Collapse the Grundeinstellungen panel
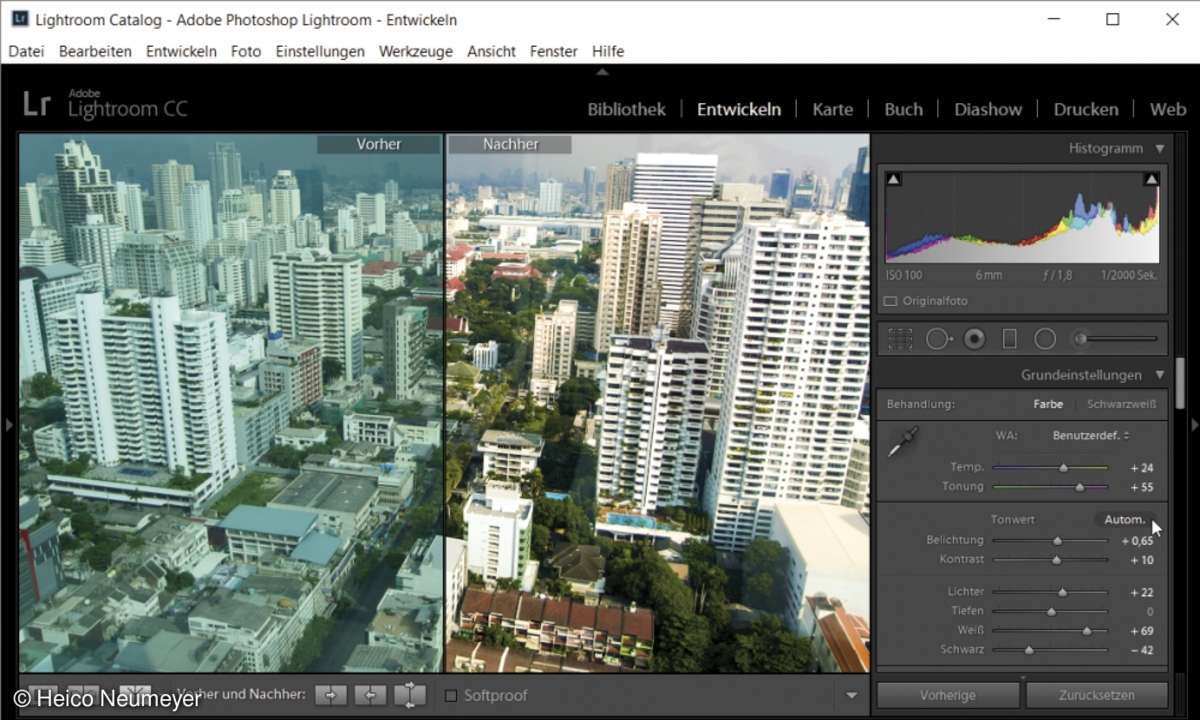 pyautogui.click(x=1160, y=375)
